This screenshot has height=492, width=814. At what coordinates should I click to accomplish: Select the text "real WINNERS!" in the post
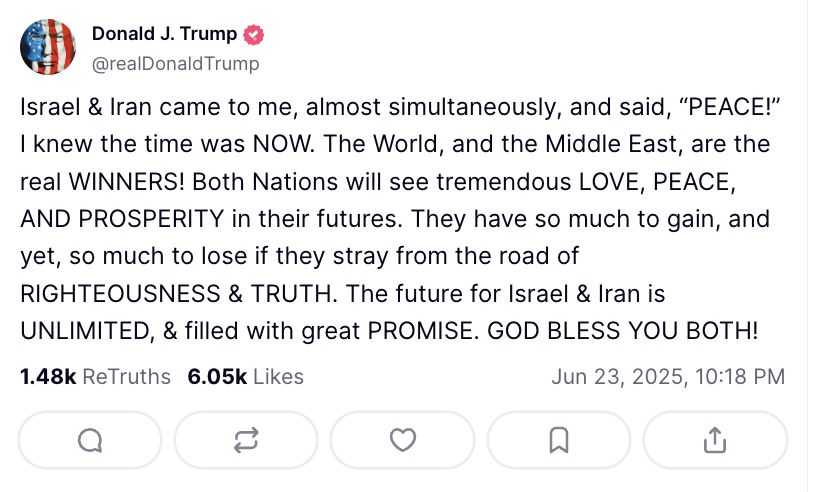pos(102,182)
